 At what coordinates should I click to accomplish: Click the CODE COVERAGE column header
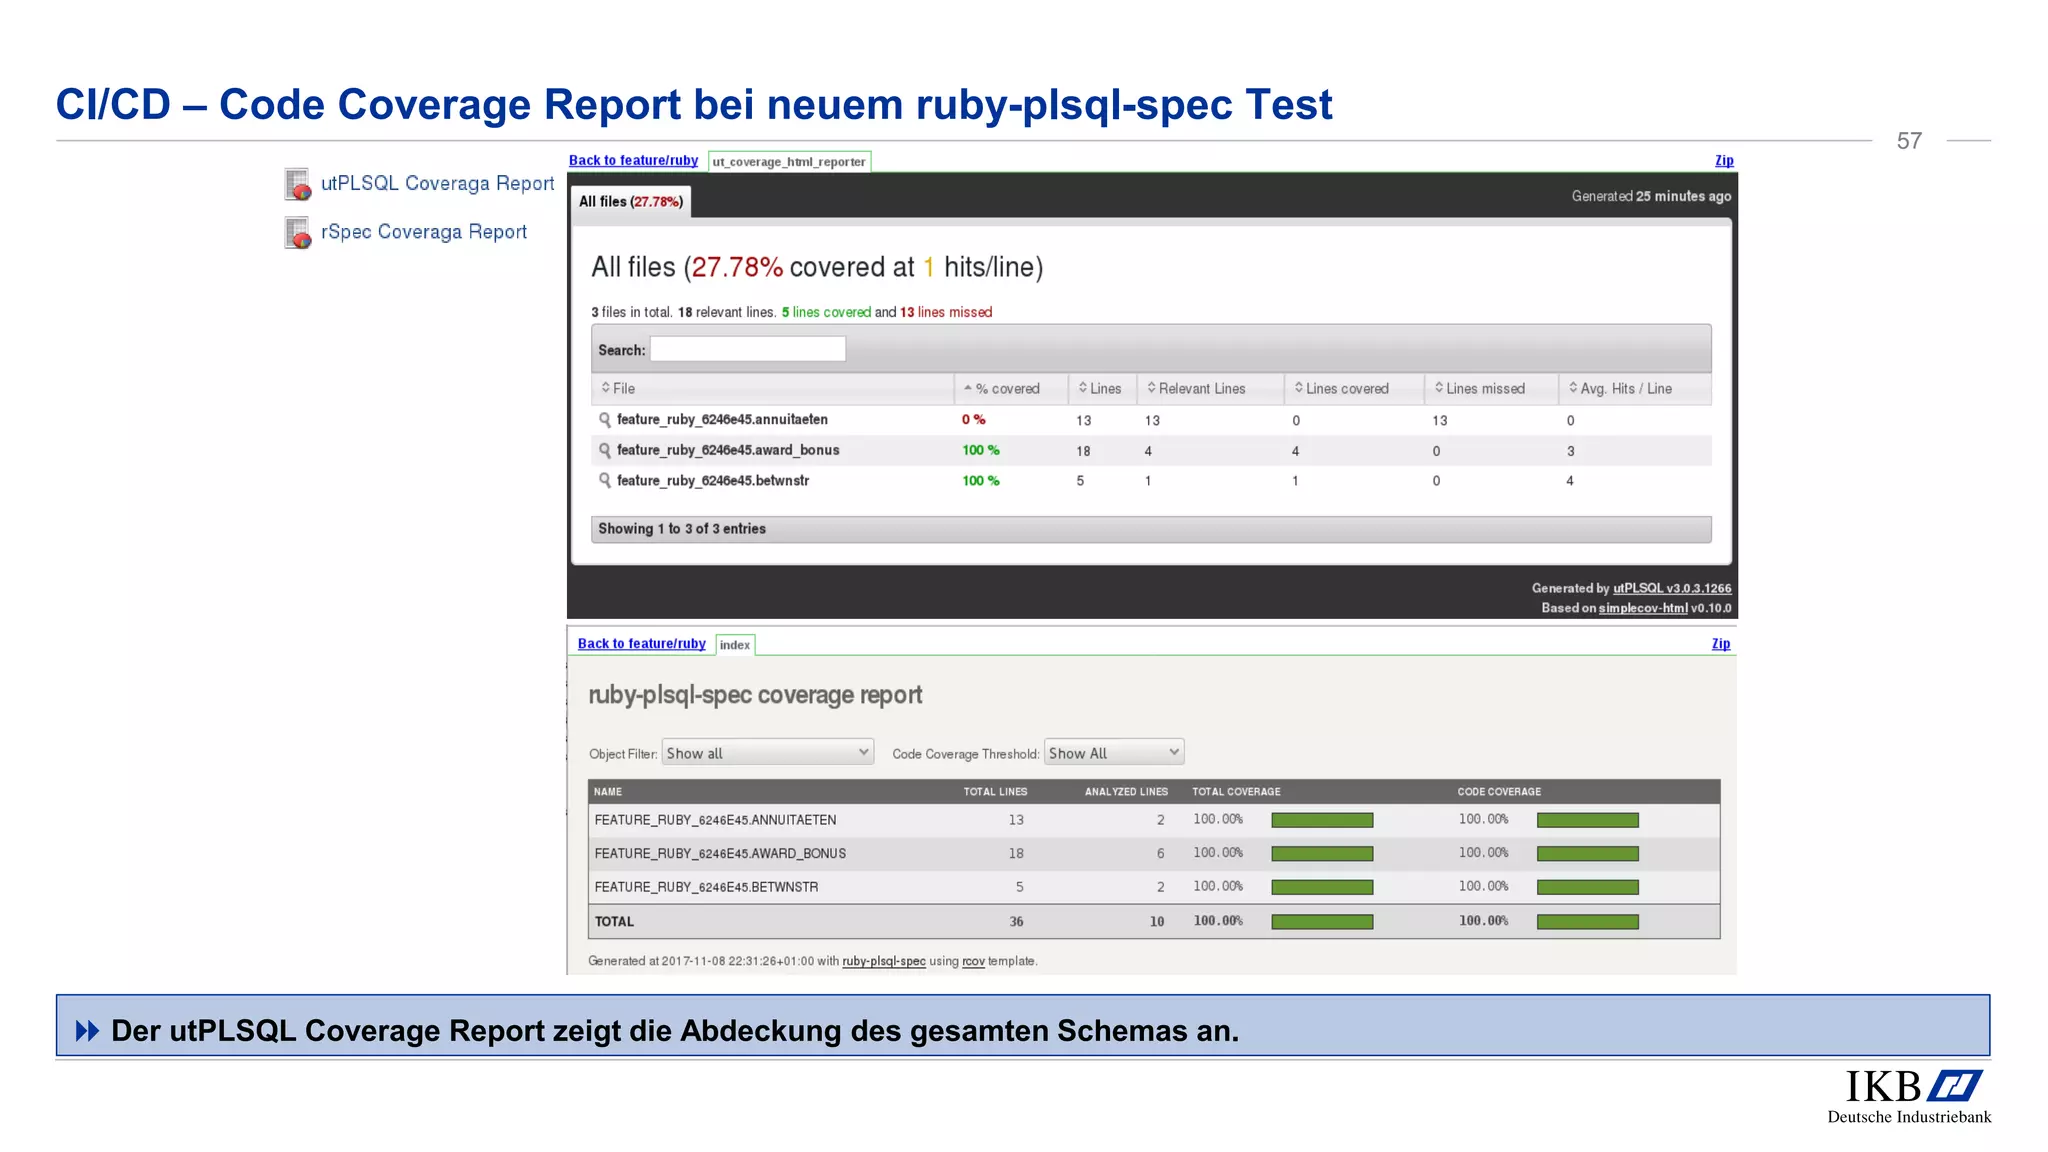coord(1499,792)
